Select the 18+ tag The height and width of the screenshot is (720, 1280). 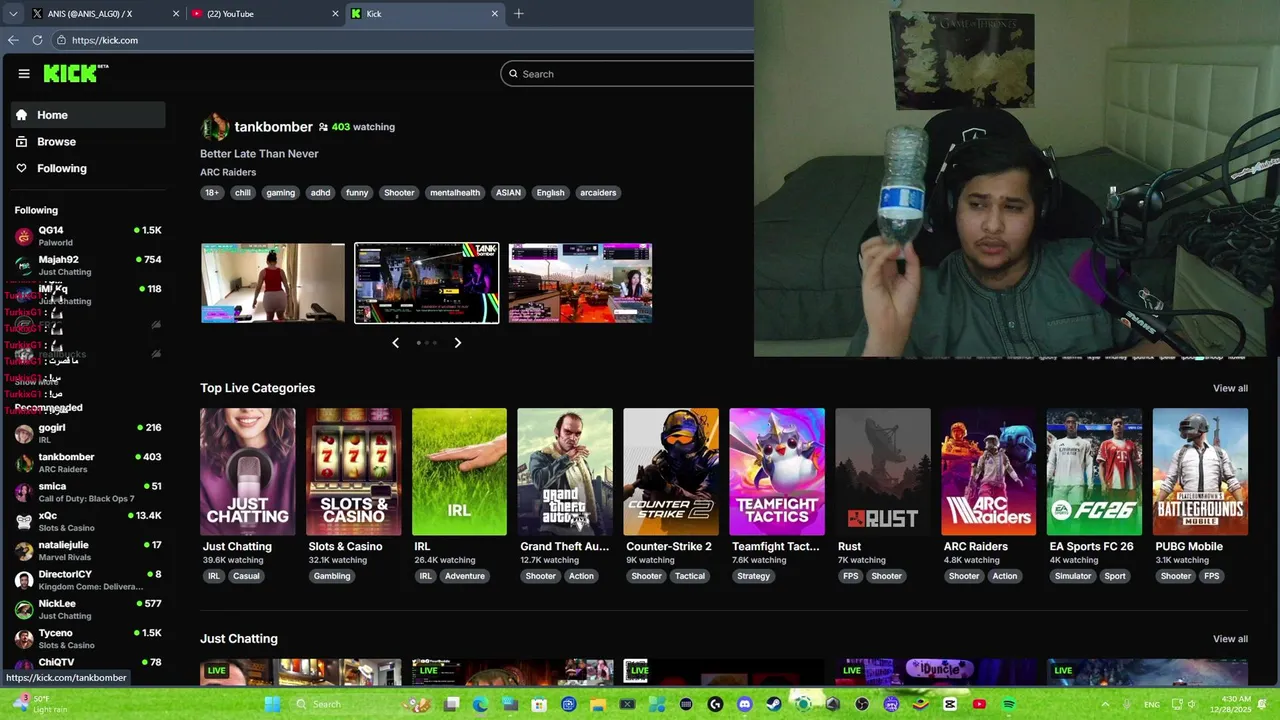coord(212,193)
